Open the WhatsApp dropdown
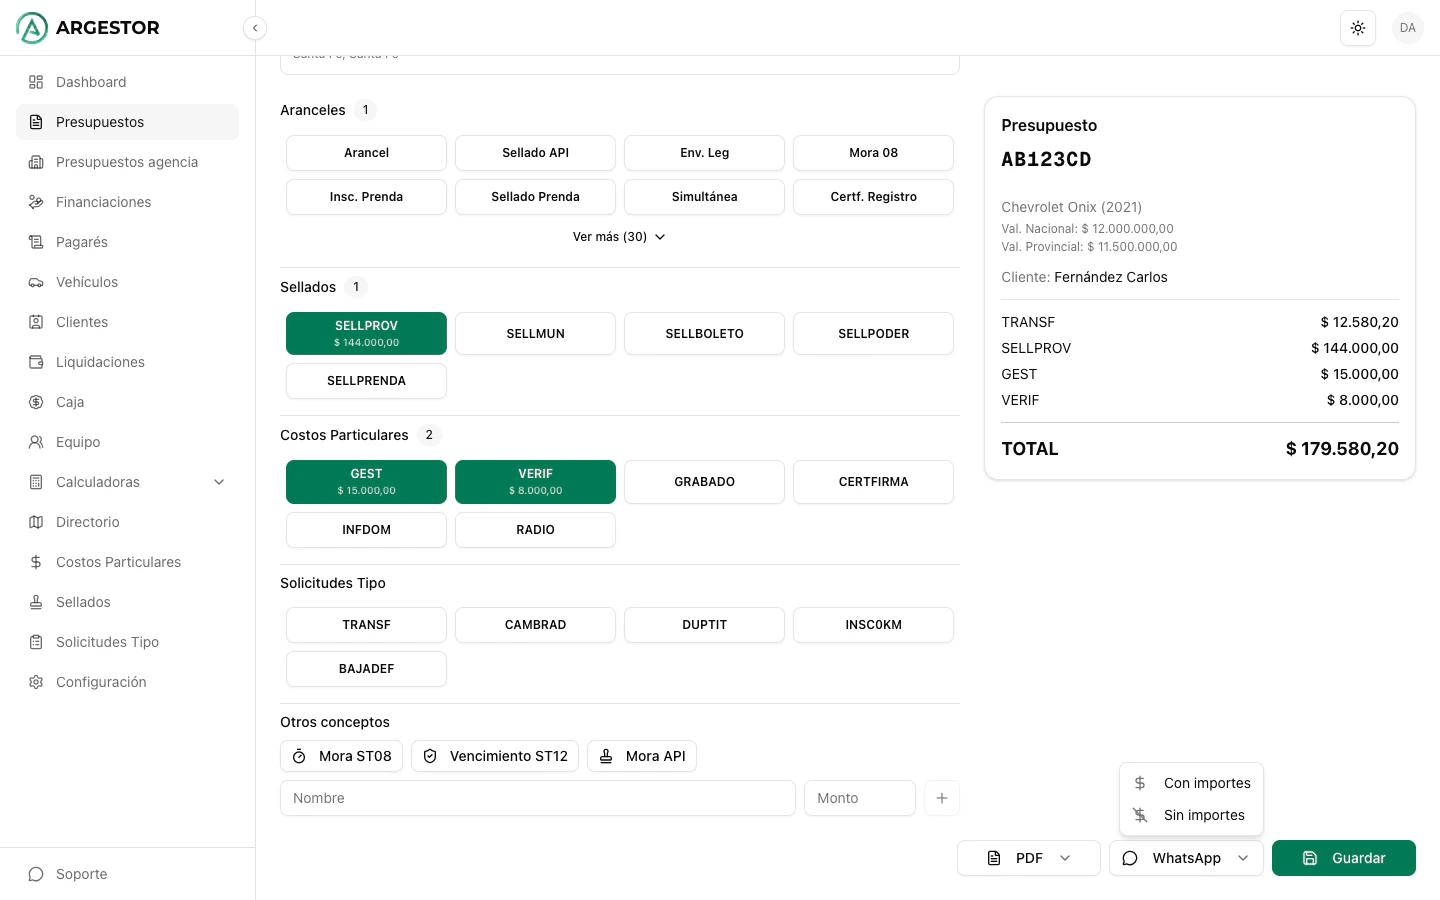Screen dimensions: 1440x900 [1186, 858]
